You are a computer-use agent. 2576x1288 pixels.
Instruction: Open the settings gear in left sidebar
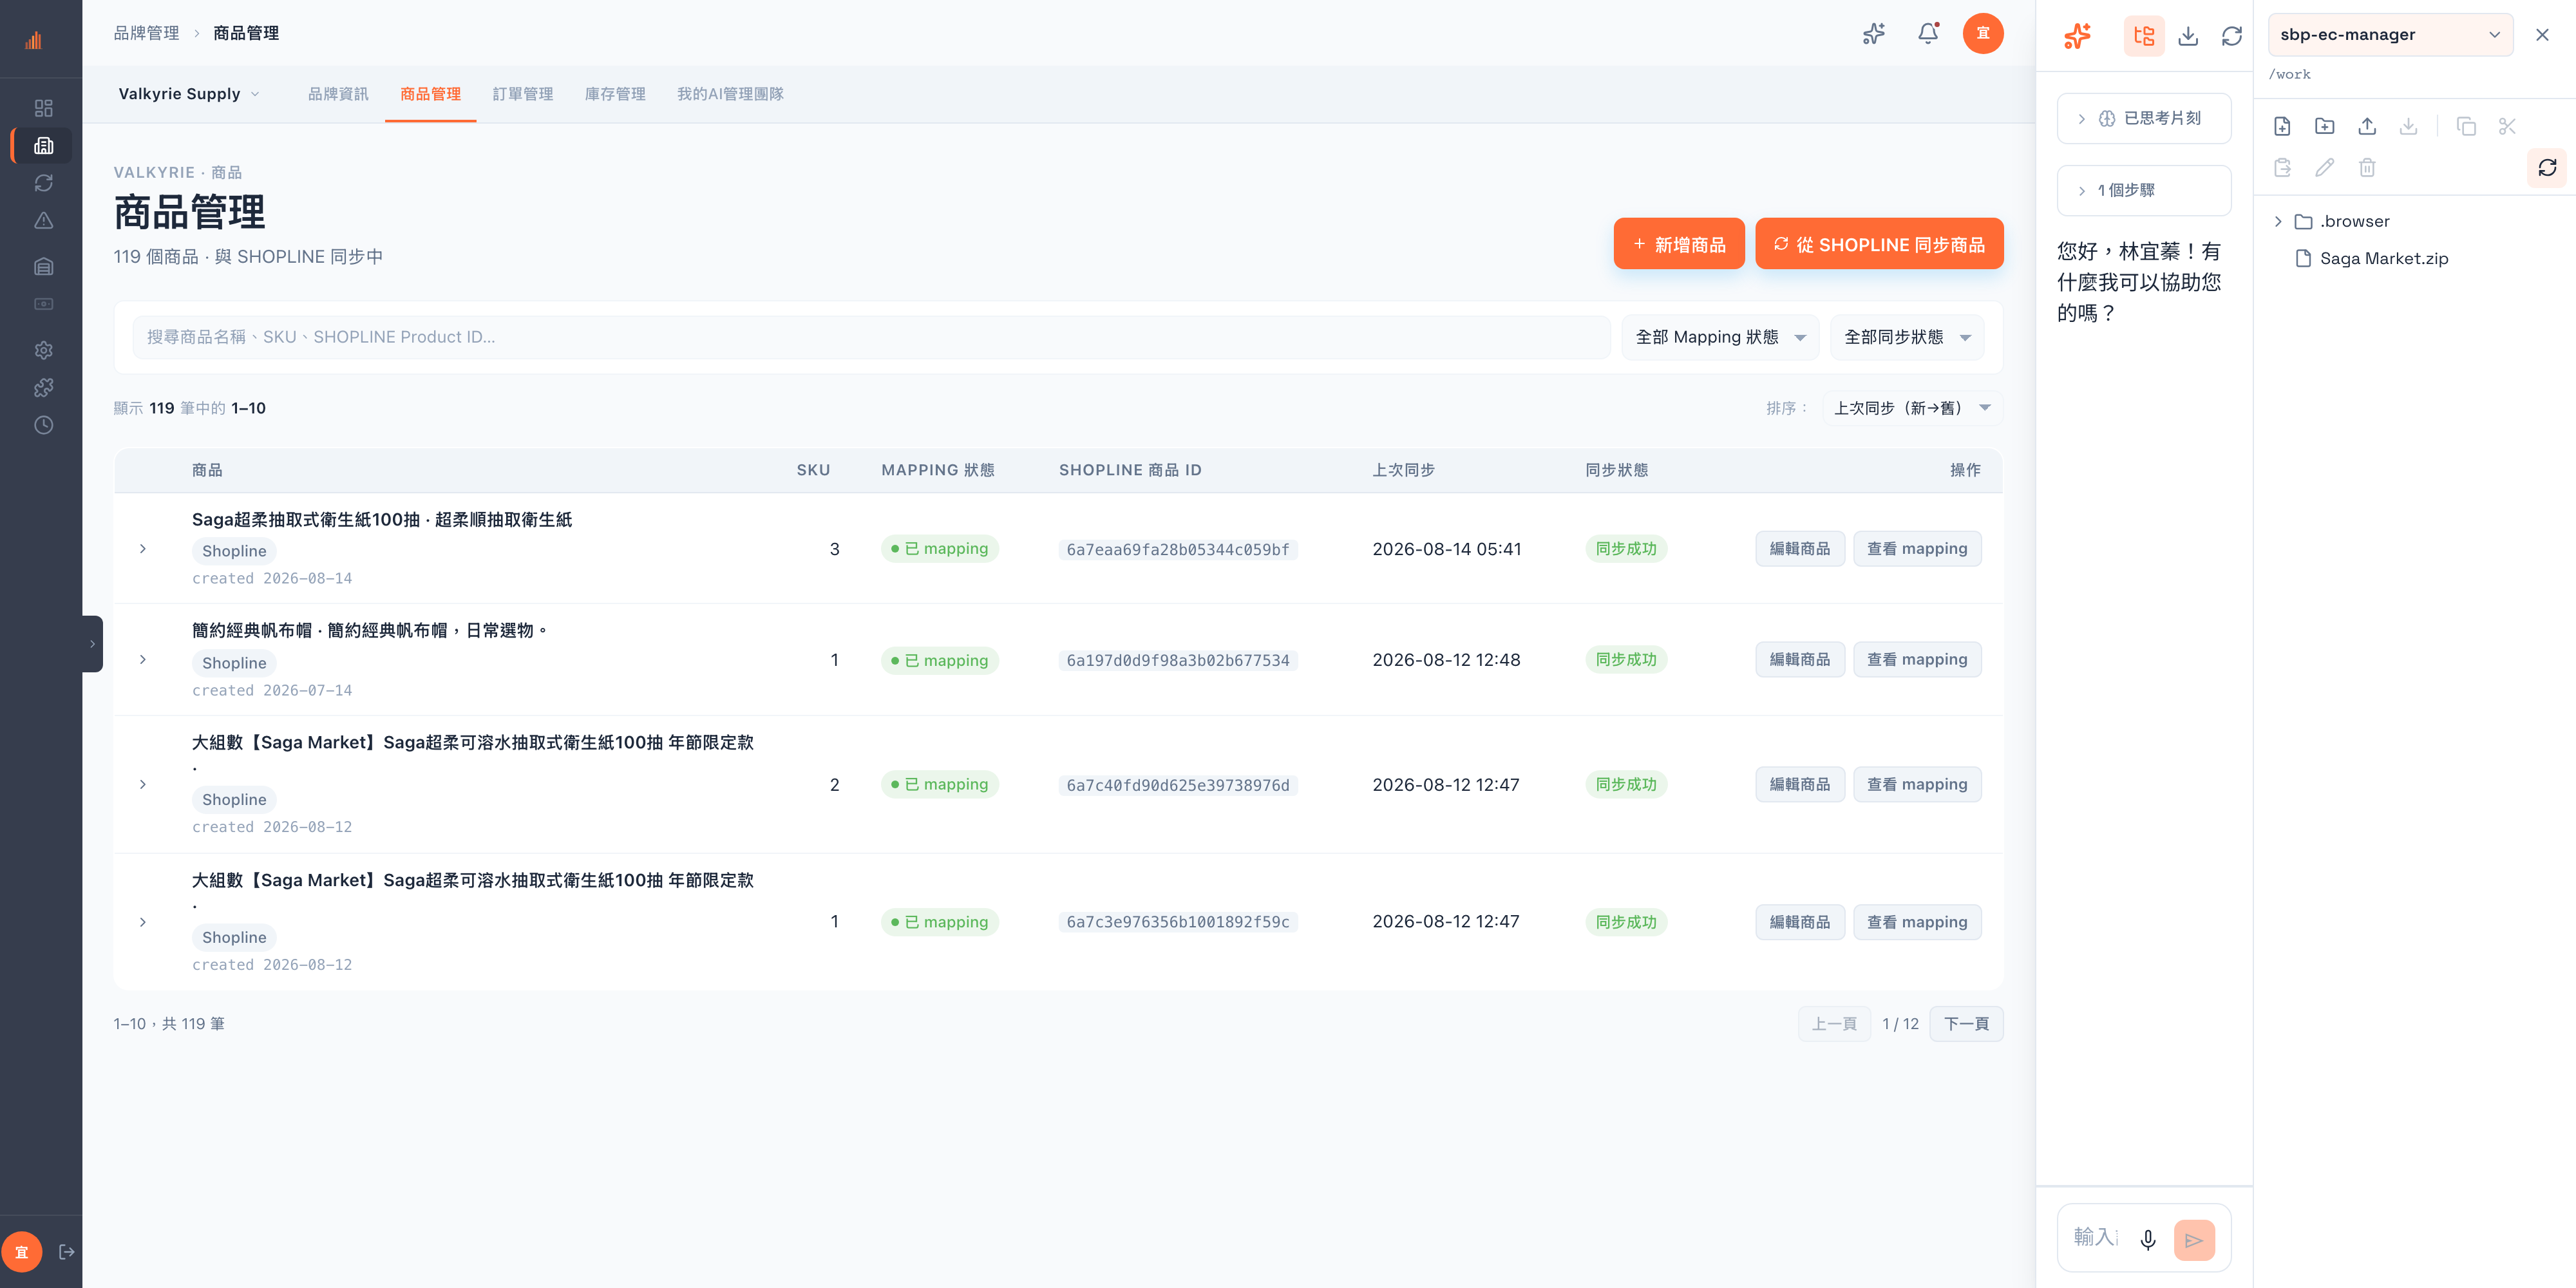click(43, 350)
